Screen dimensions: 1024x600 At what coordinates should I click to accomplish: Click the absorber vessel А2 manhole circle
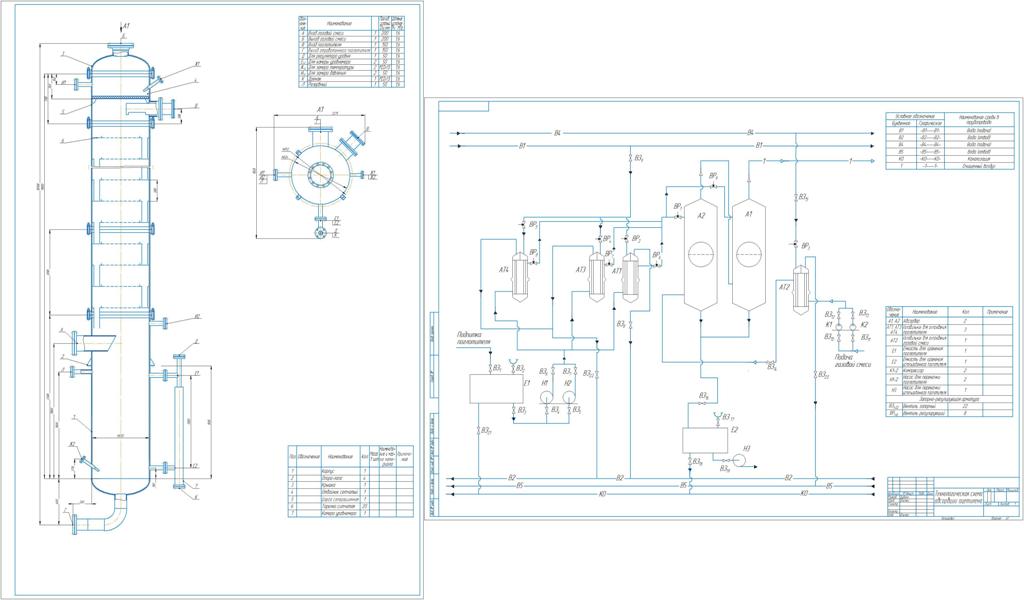click(x=701, y=254)
